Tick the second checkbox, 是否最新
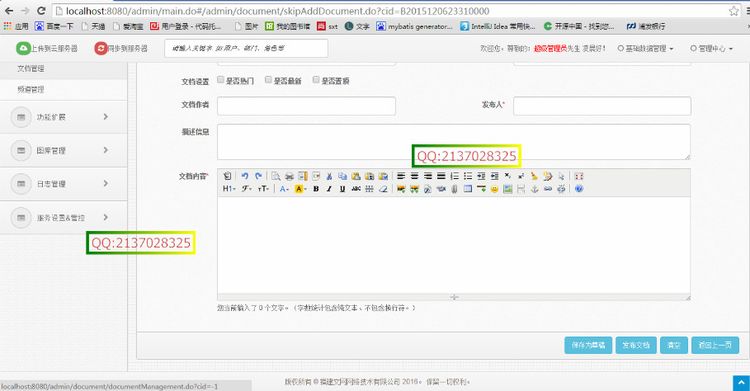The width and height of the screenshot is (750, 391). pos(268,80)
